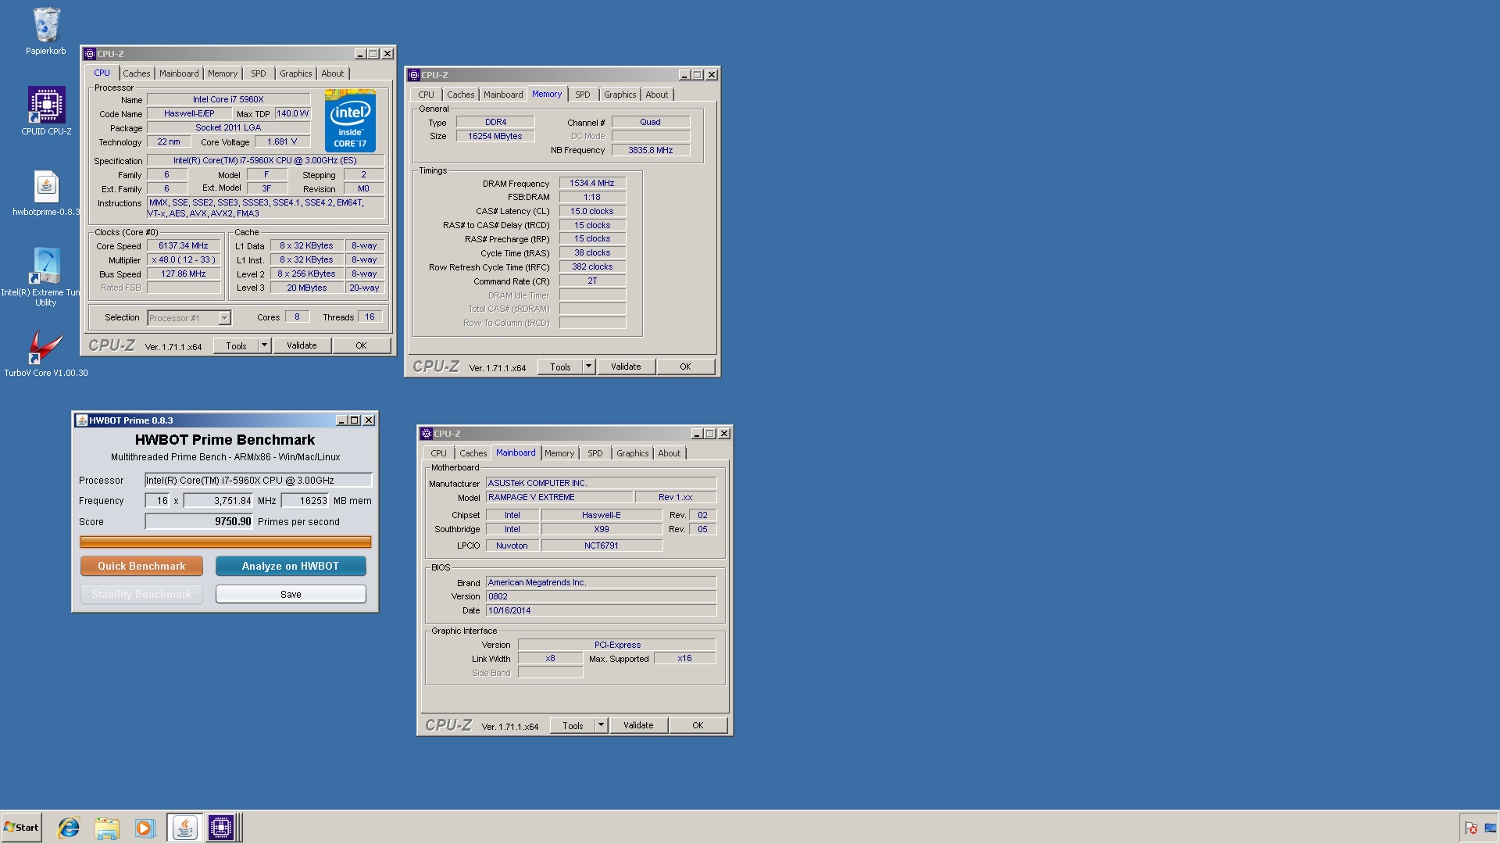Click the tray icon at the taskbar's edge
This screenshot has height=844, width=1500.
(1490, 828)
